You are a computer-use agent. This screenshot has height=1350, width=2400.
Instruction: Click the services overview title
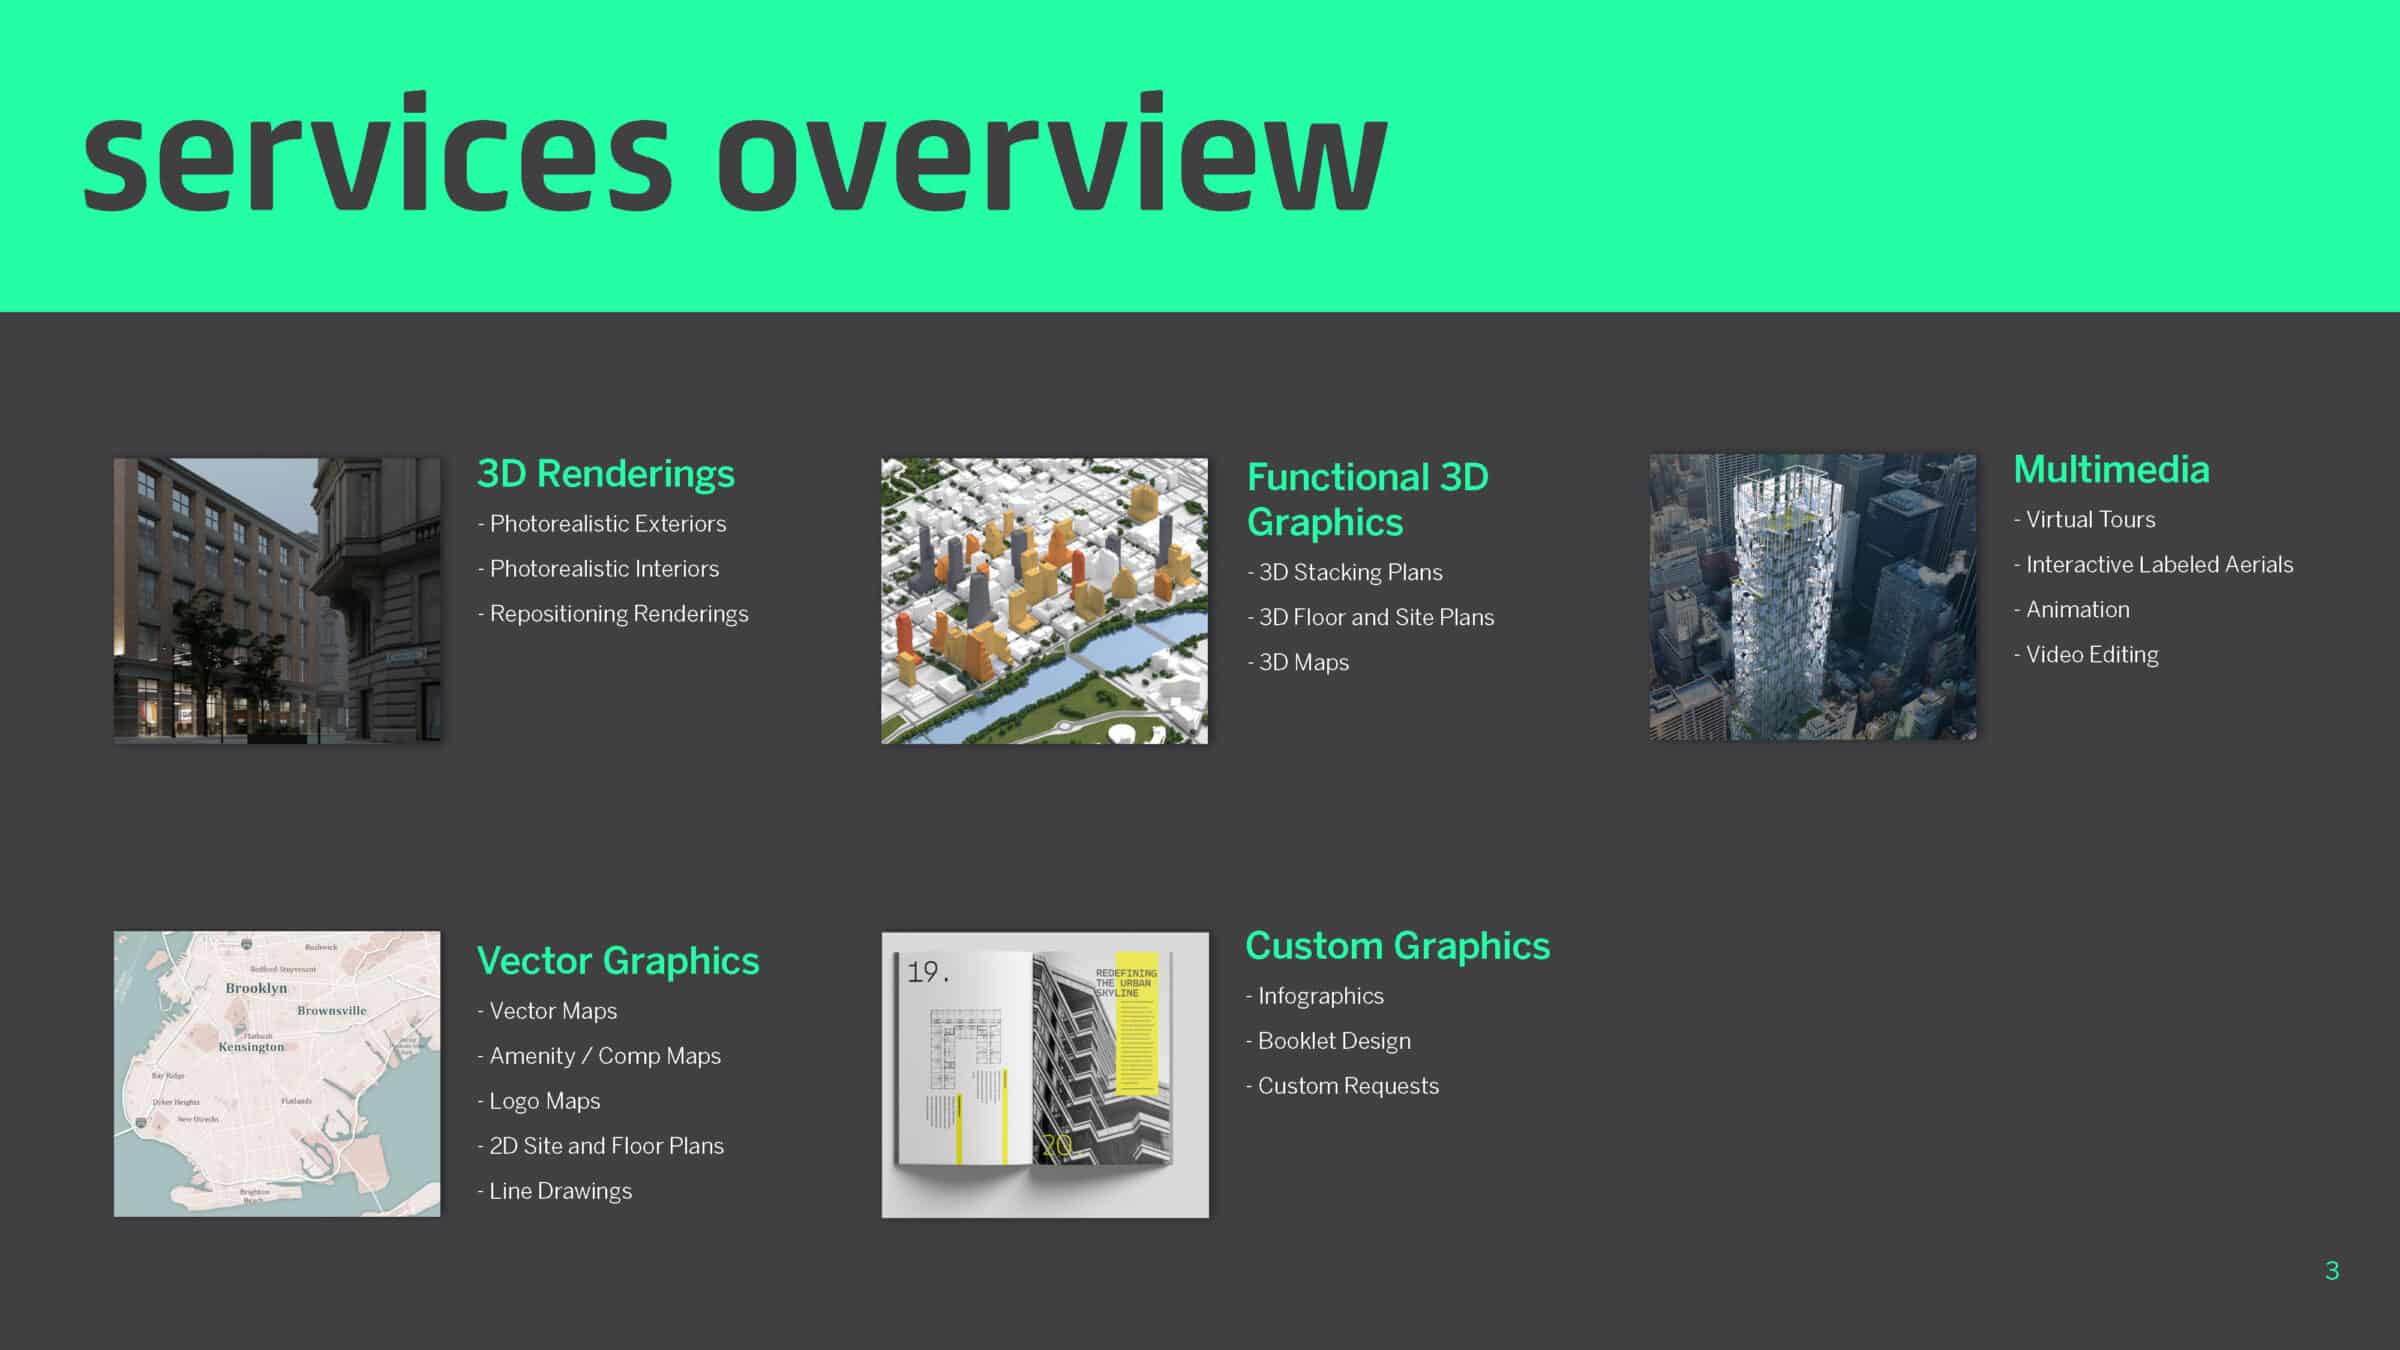pyautogui.click(x=735, y=155)
